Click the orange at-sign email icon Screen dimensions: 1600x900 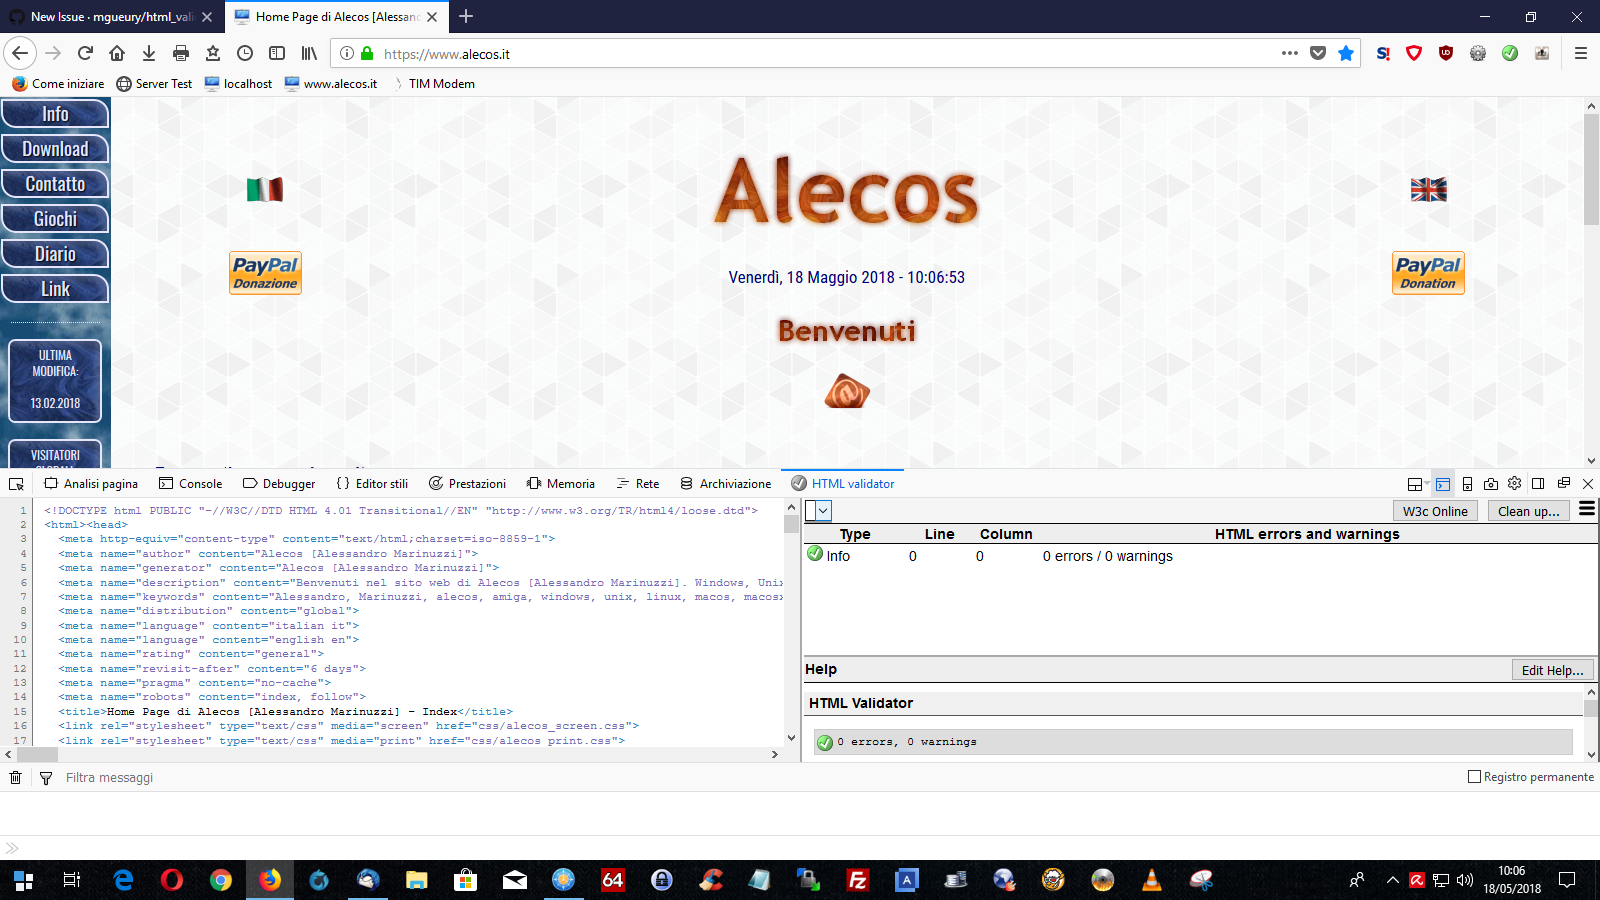tap(847, 391)
